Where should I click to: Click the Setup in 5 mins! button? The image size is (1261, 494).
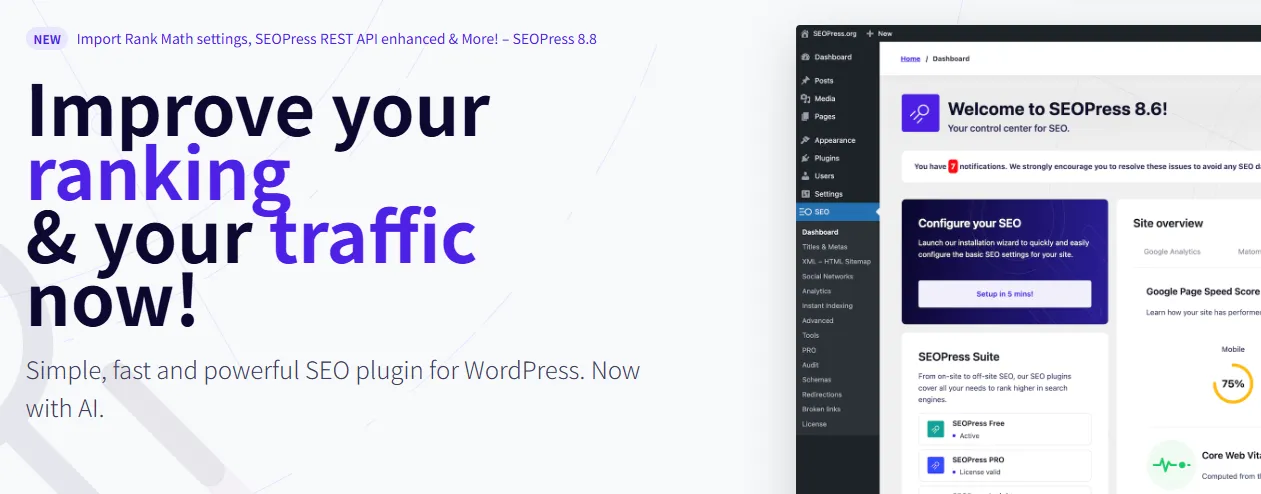click(x=1004, y=294)
